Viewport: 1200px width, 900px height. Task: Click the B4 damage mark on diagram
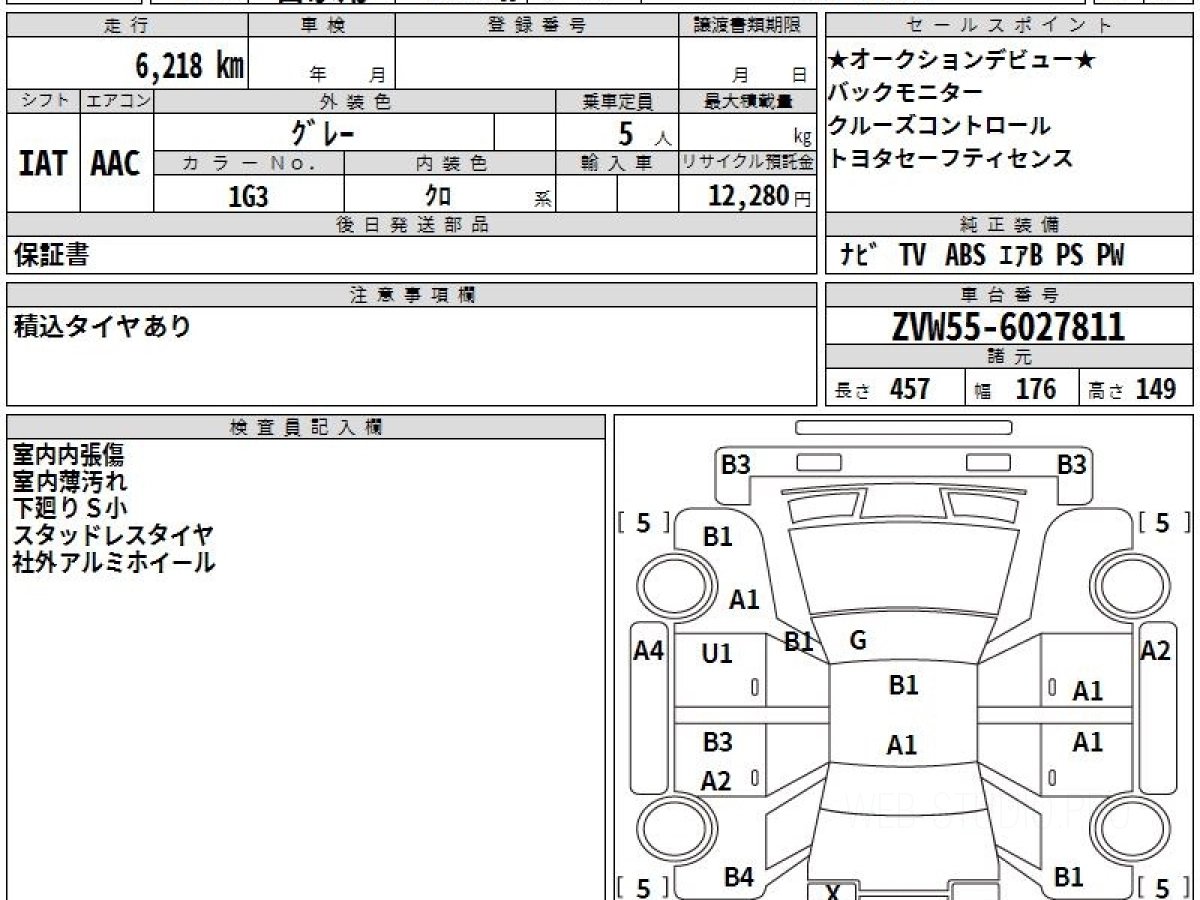tap(739, 877)
